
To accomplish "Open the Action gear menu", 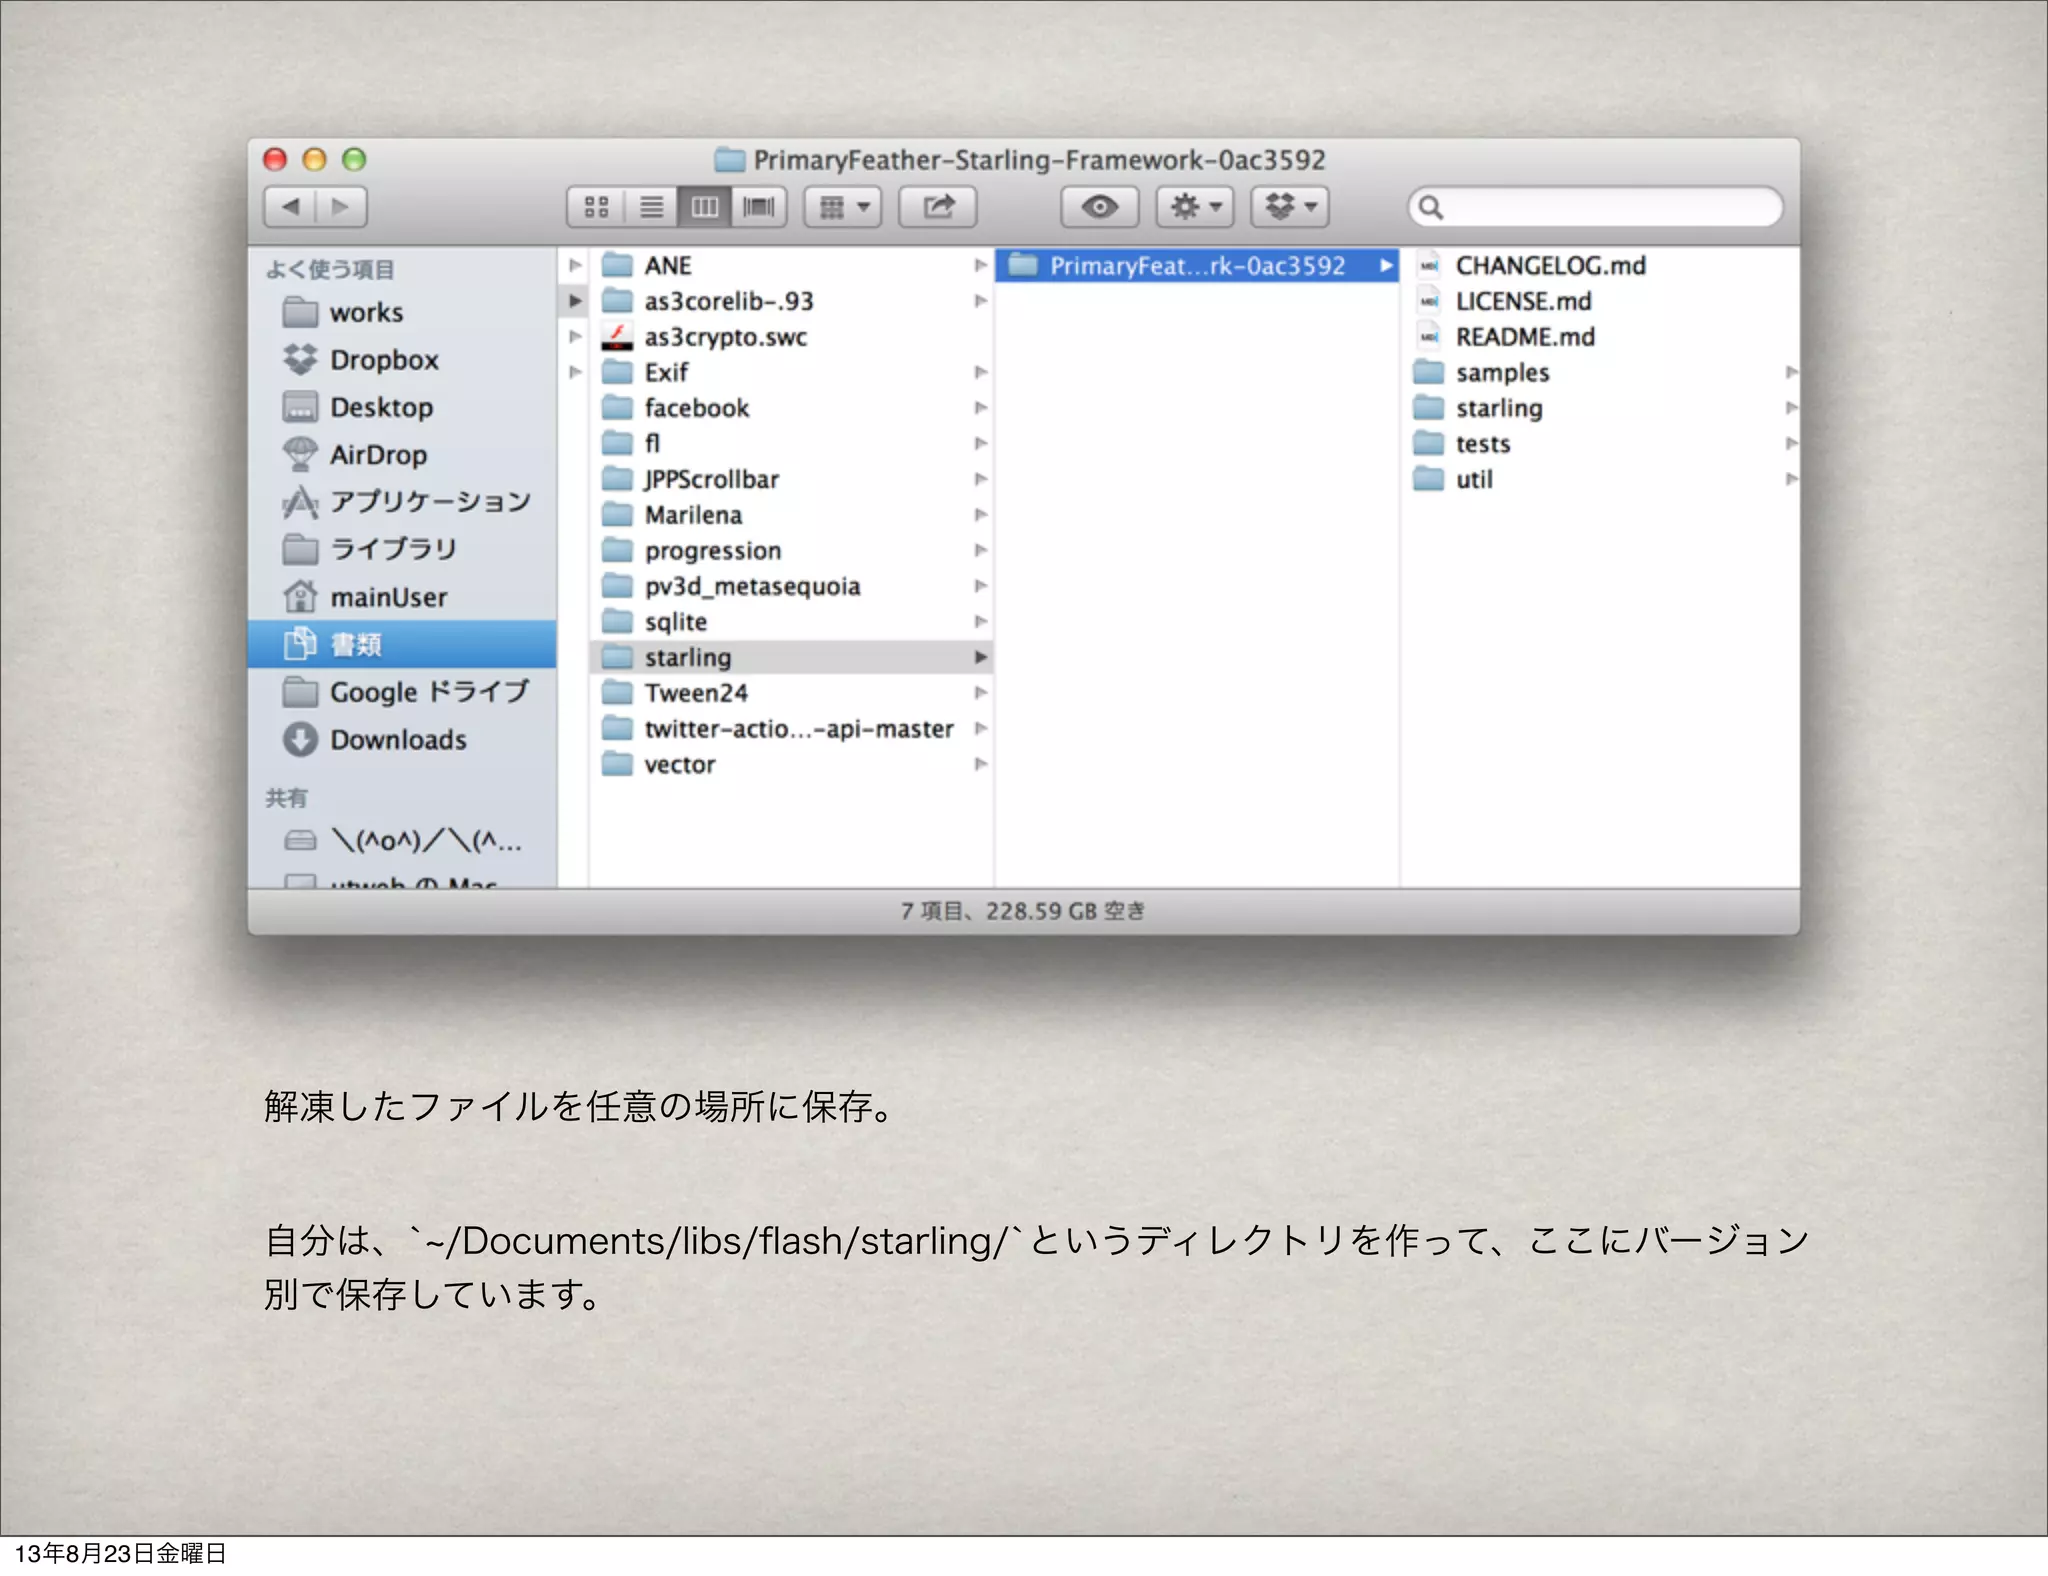I will [1195, 207].
